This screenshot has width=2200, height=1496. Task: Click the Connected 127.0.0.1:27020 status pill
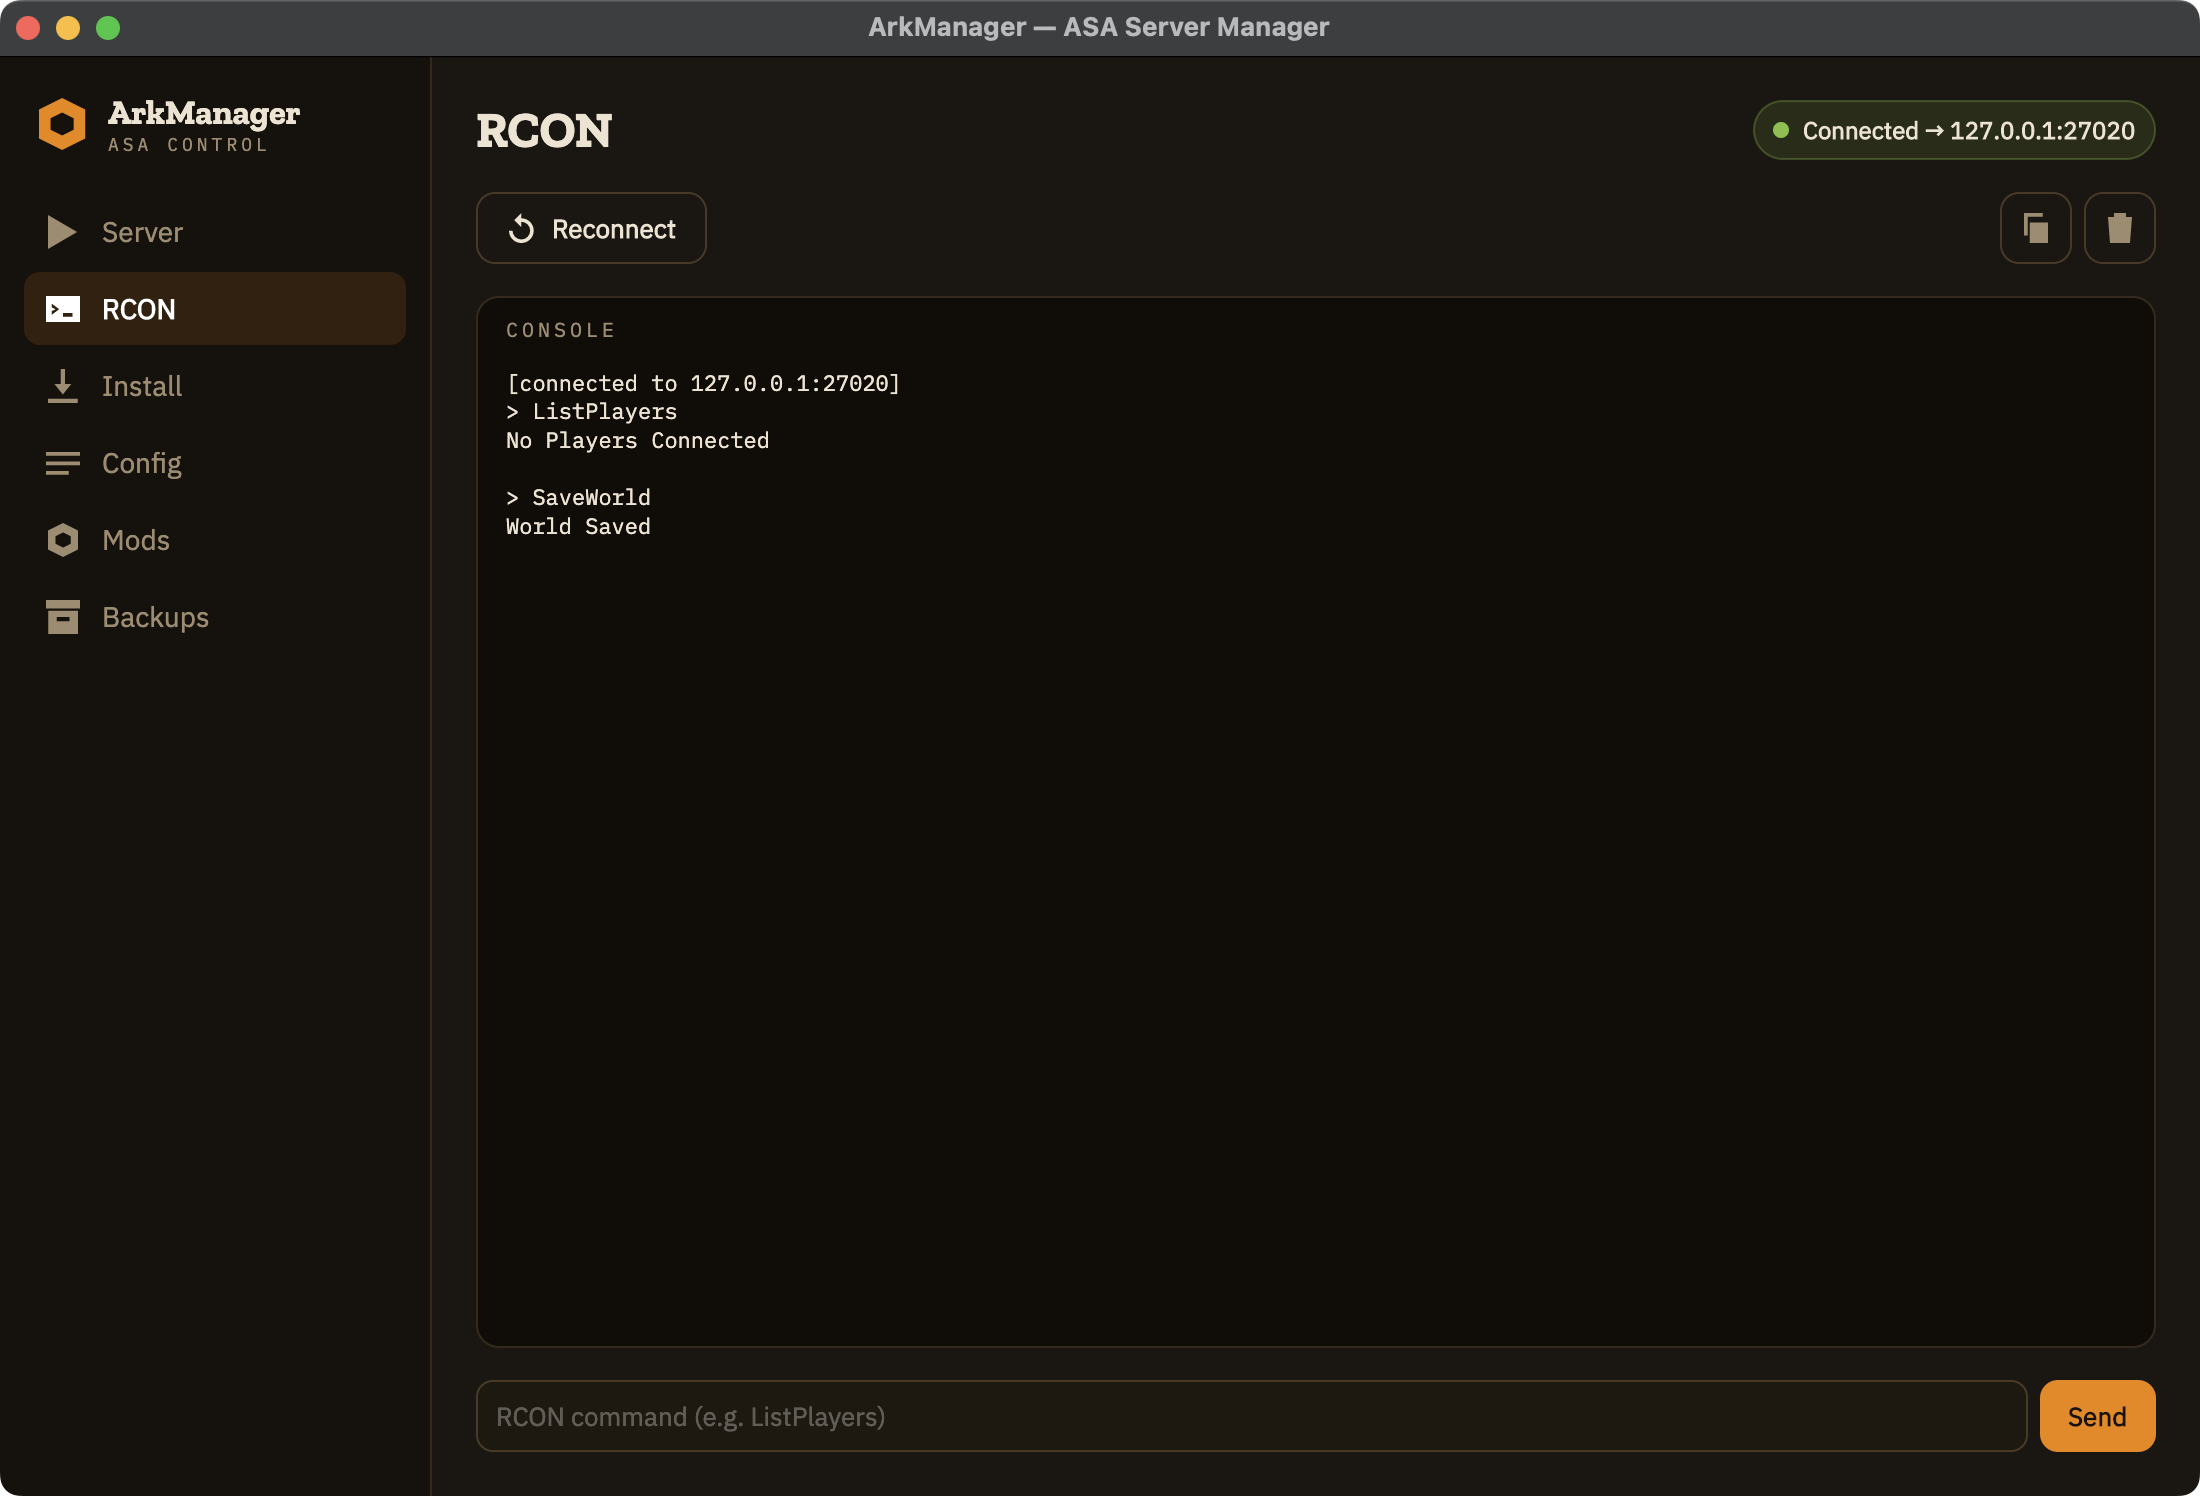tap(1954, 130)
